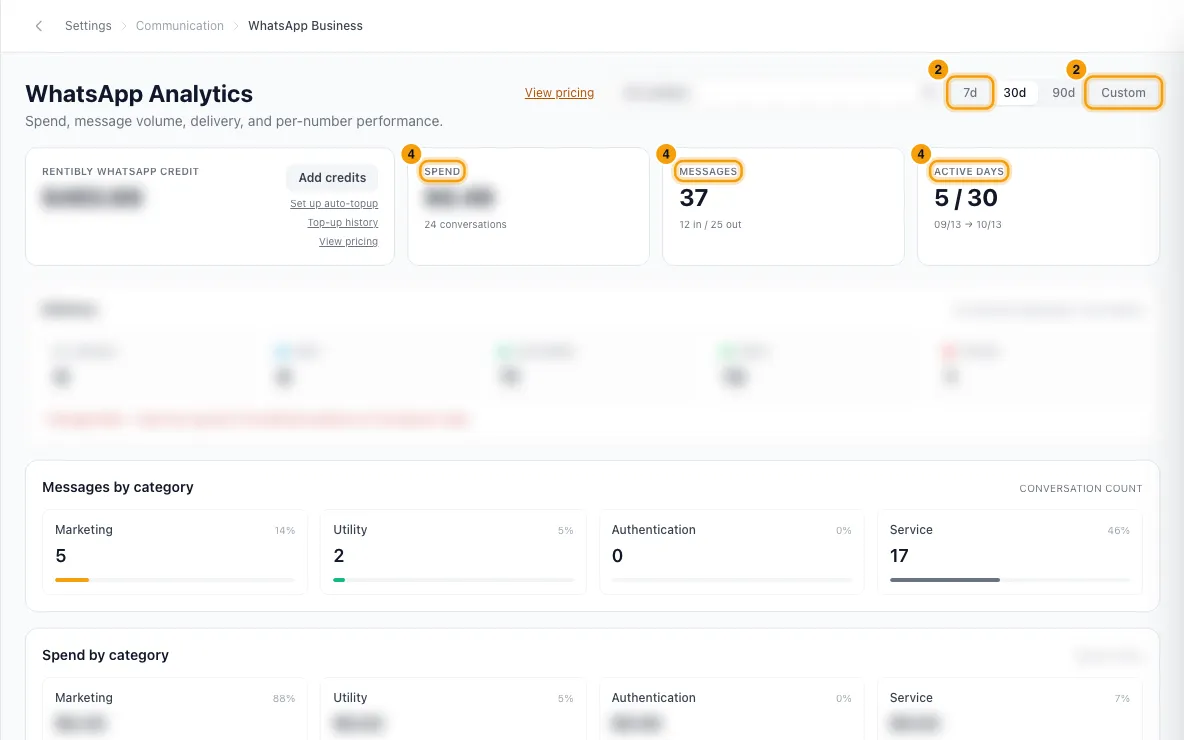Viewport: 1184px width, 740px height.
Task: Open Utility card in Spend by category
Action: tap(453, 709)
